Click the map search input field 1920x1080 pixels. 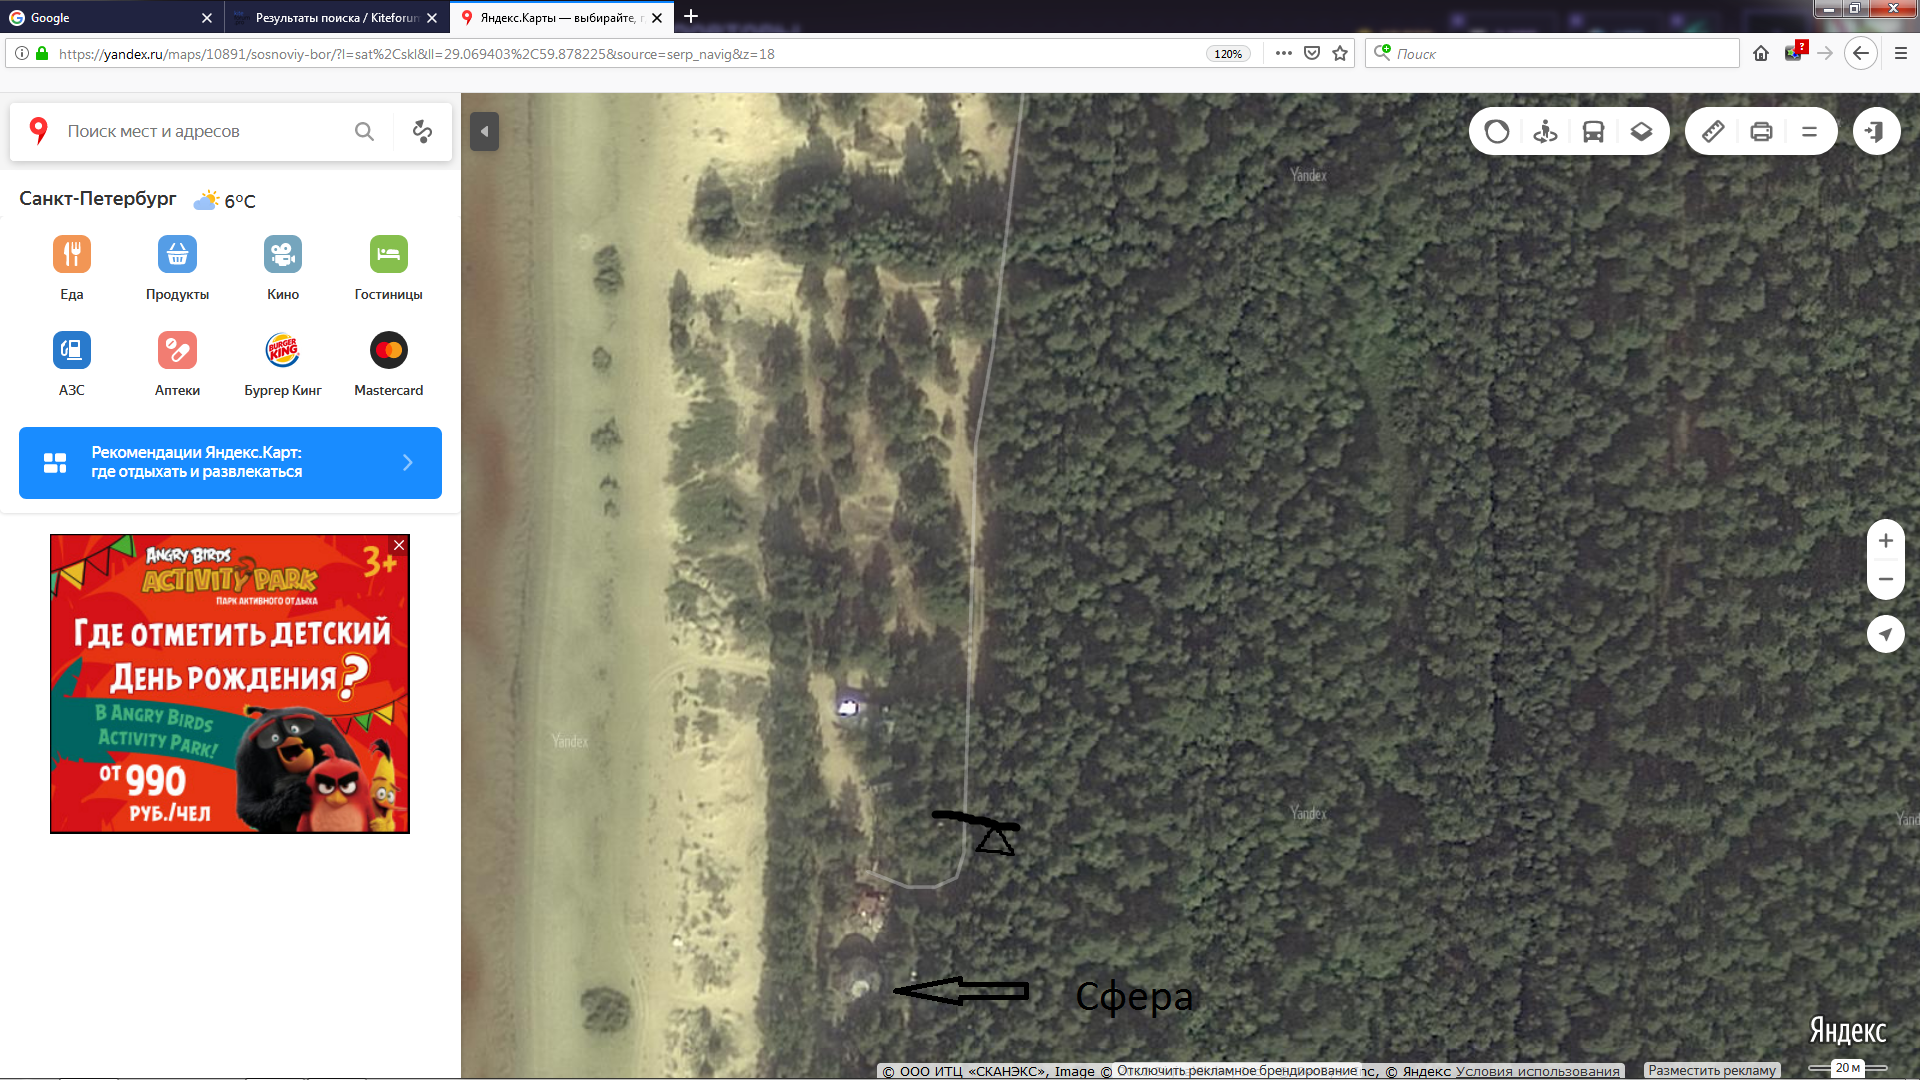pos(200,131)
